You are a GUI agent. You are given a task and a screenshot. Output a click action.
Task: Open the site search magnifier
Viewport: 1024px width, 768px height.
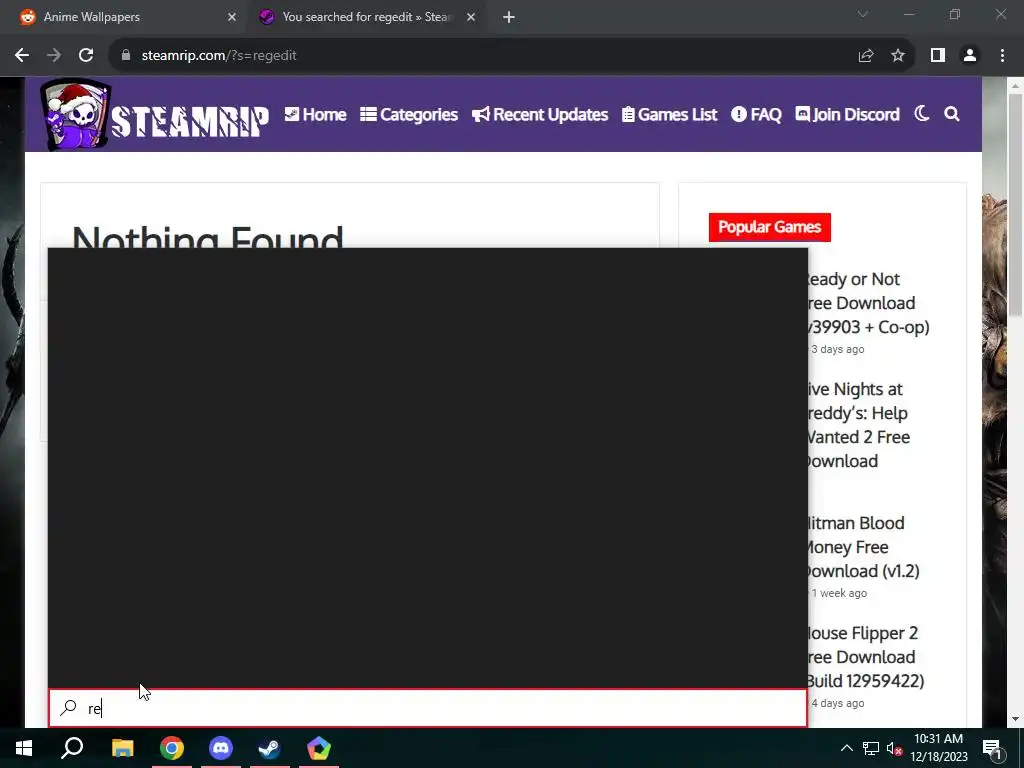click(952, 114)
